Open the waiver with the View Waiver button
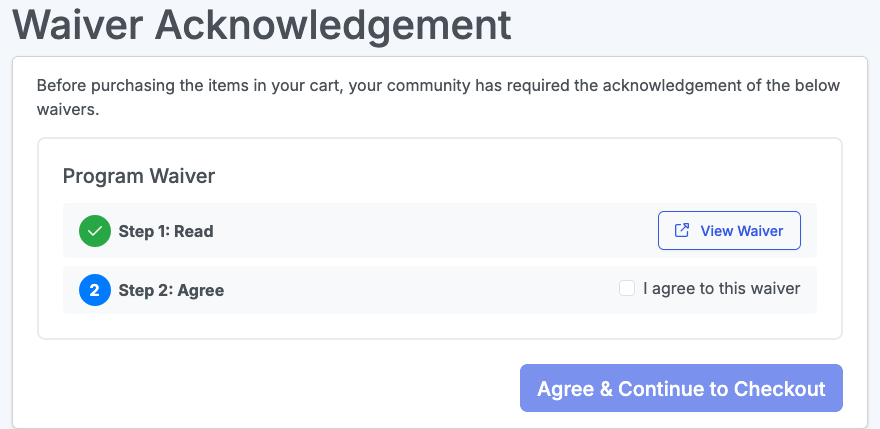The height and width of the screenshot is (429, 880). tap(728, 231)
